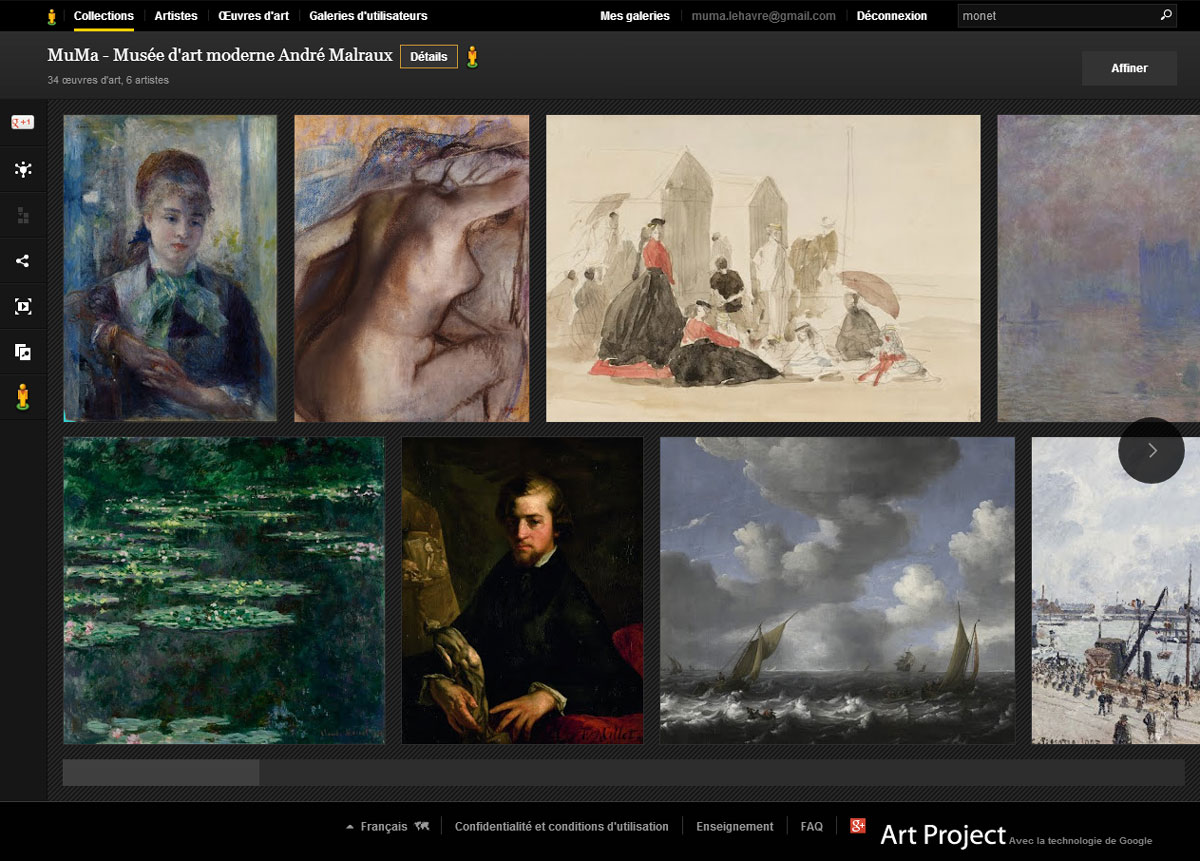Click the Art Project logo
Screen dimensions: 1200x861
943,834
